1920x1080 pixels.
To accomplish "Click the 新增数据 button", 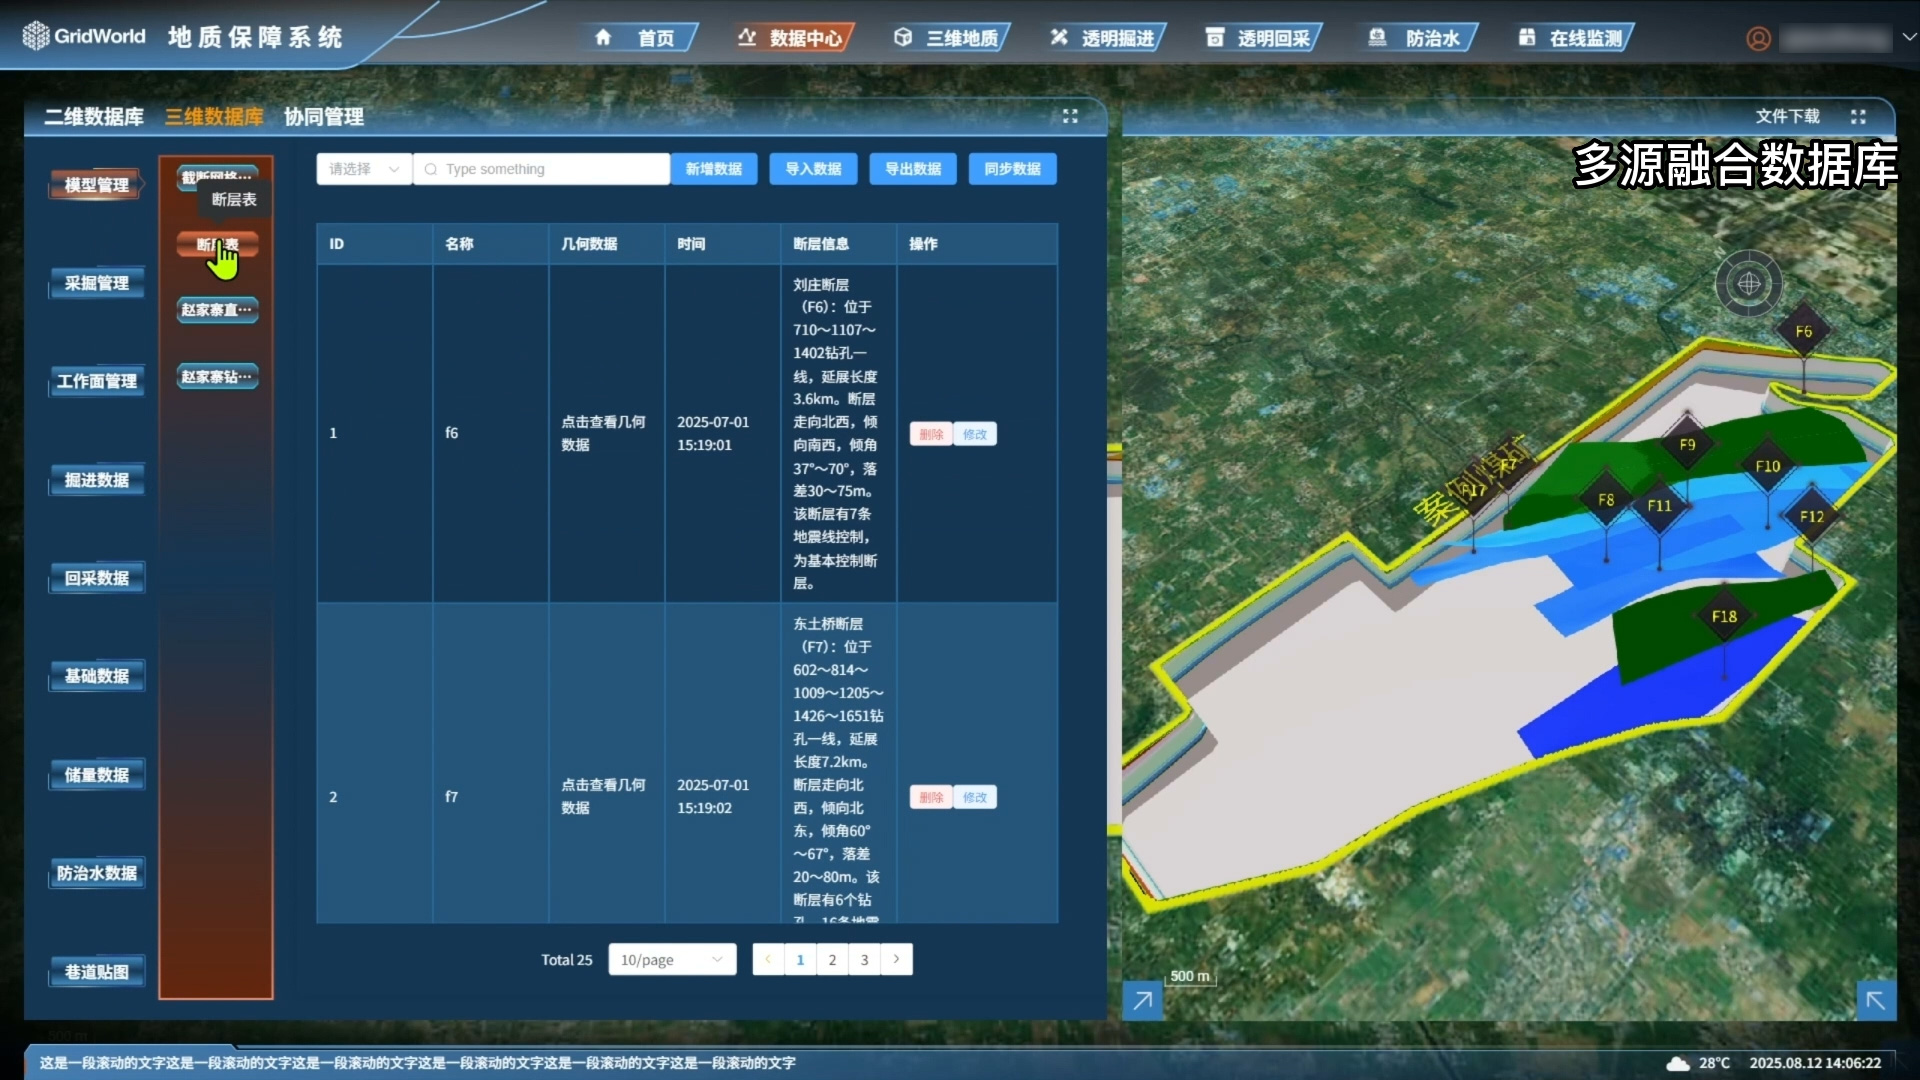I will click(714, 169).
